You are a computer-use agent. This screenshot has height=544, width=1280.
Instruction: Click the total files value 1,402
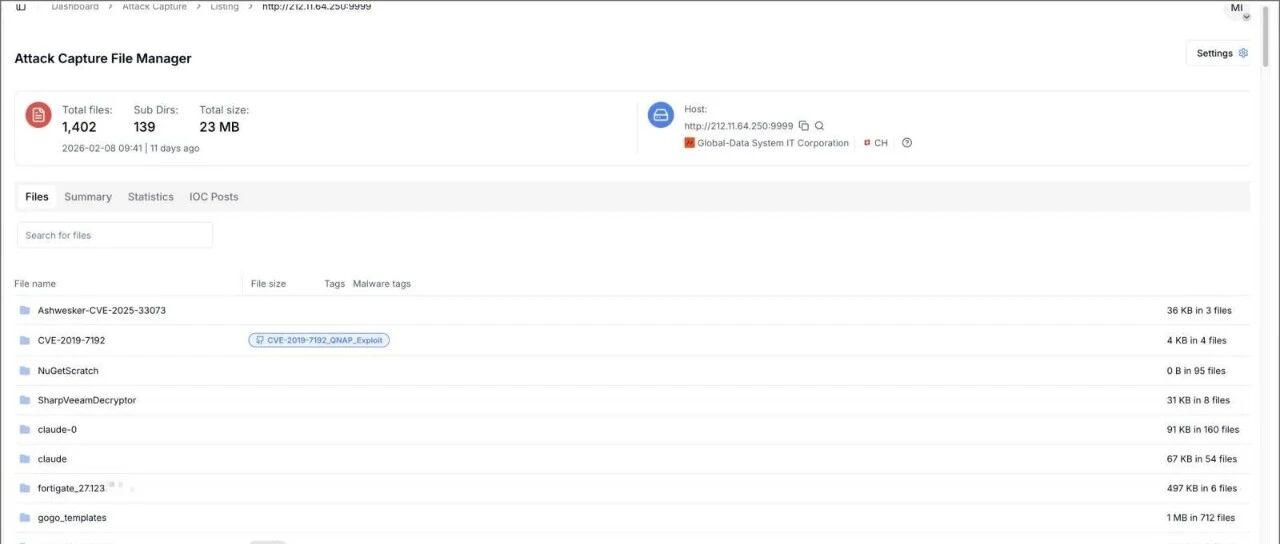point(79,127)
